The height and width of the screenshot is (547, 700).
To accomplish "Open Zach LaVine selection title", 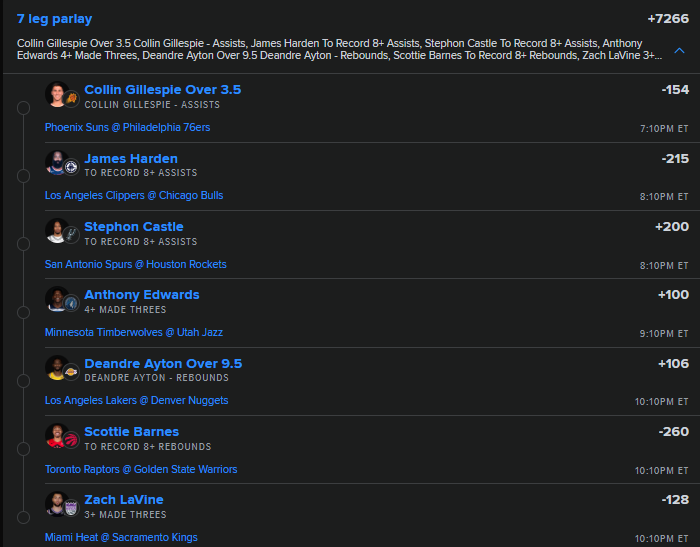I will (x=124, y=500).
